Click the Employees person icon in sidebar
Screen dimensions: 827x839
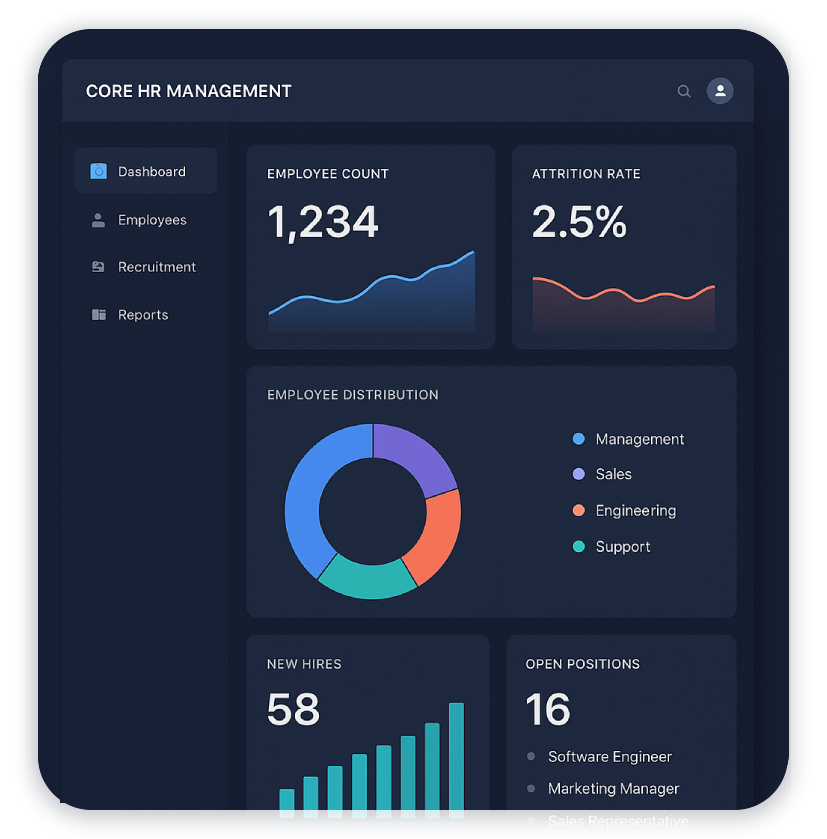click(x=98, y=220)
